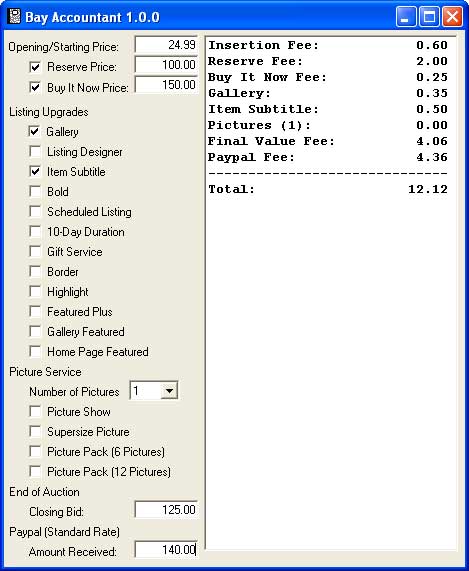This screenshot has height=571, width=469.
Task: Click the Total value 12.12
Action: pos(428,189)
